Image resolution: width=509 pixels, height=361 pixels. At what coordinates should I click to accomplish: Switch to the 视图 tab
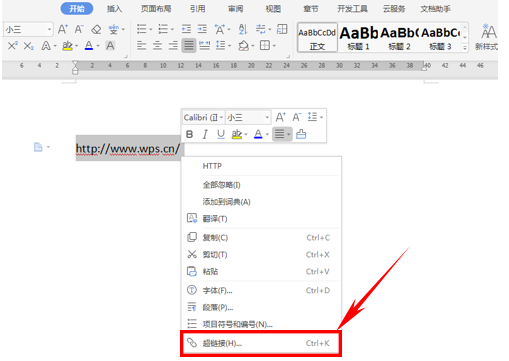tap(273, 9)
